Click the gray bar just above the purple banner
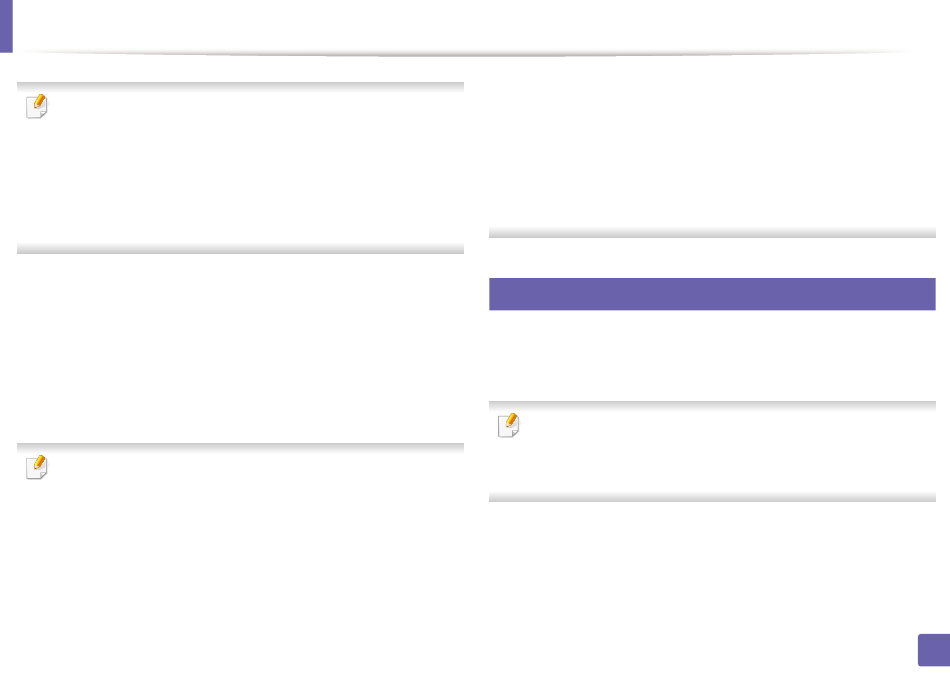The image size is (950, 674). point(712,233)
